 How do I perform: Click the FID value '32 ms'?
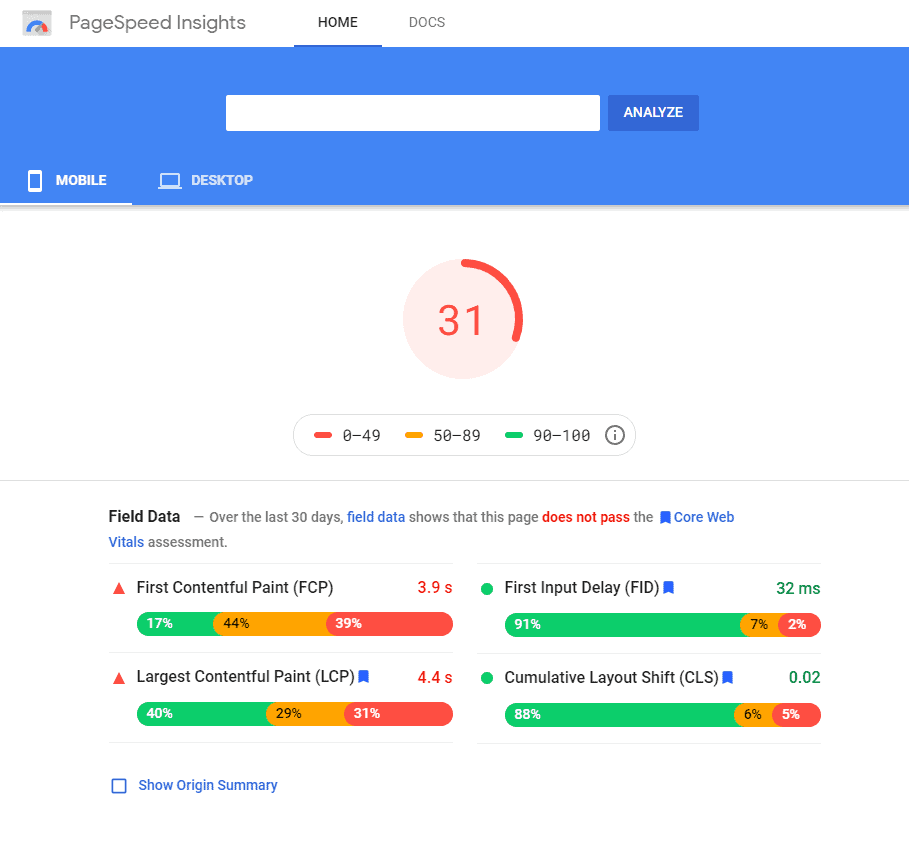click(x=798, y=589)
